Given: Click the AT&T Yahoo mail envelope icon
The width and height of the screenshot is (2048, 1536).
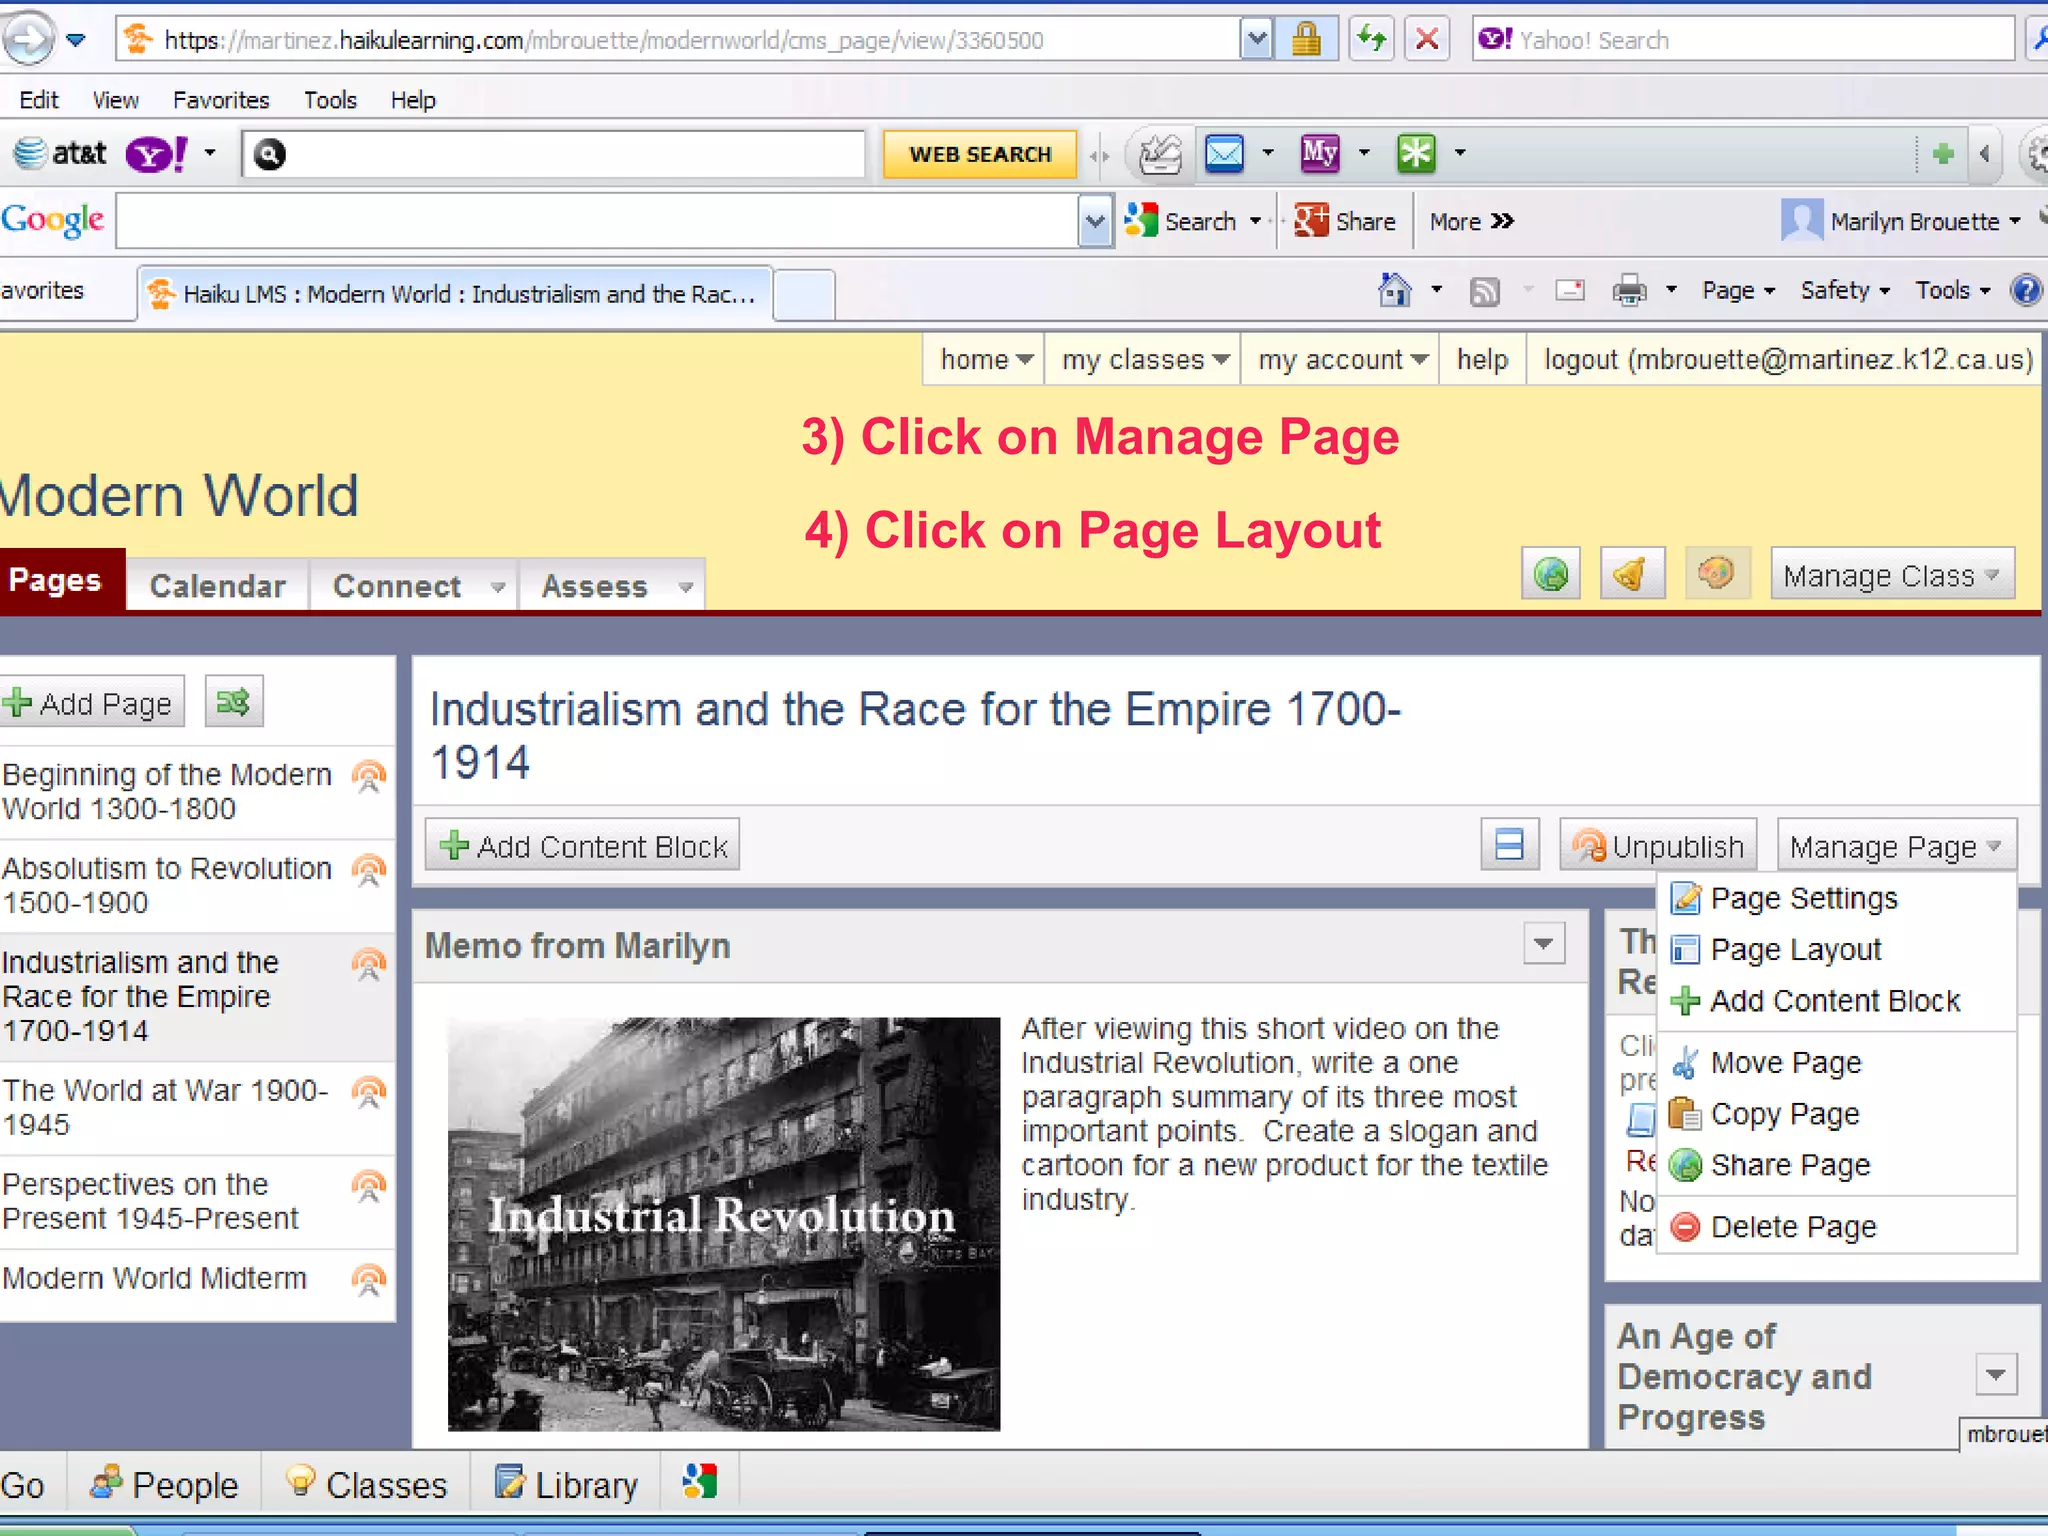Looking at the screenshot, I should (x=1223, y=153).
